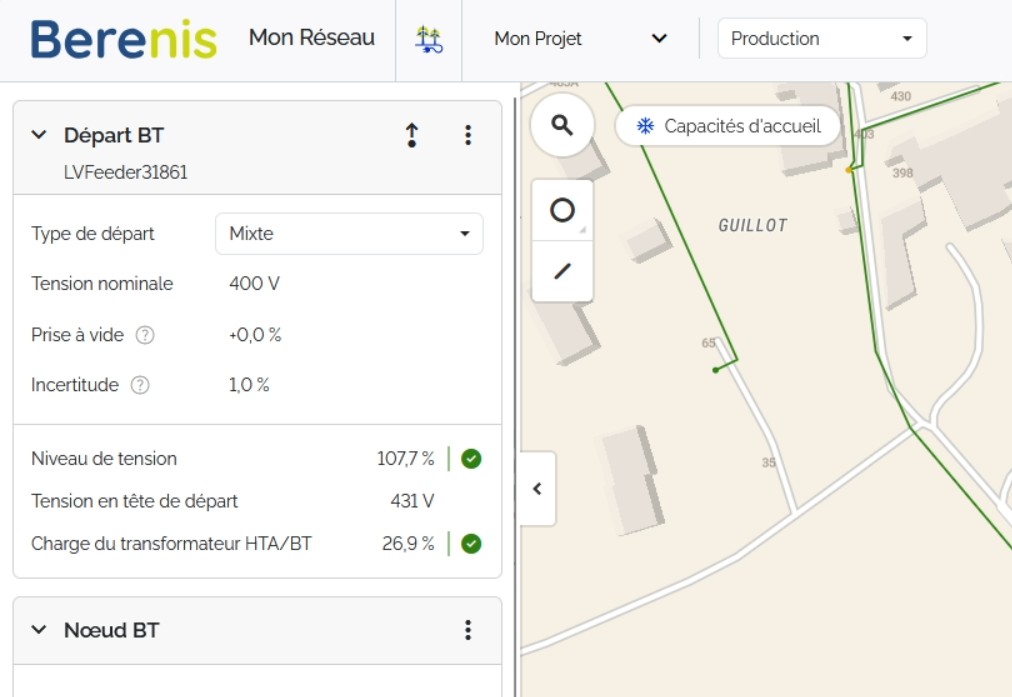
Task: Open the Départ BT three-dot menu
Action: pos(467,136)
